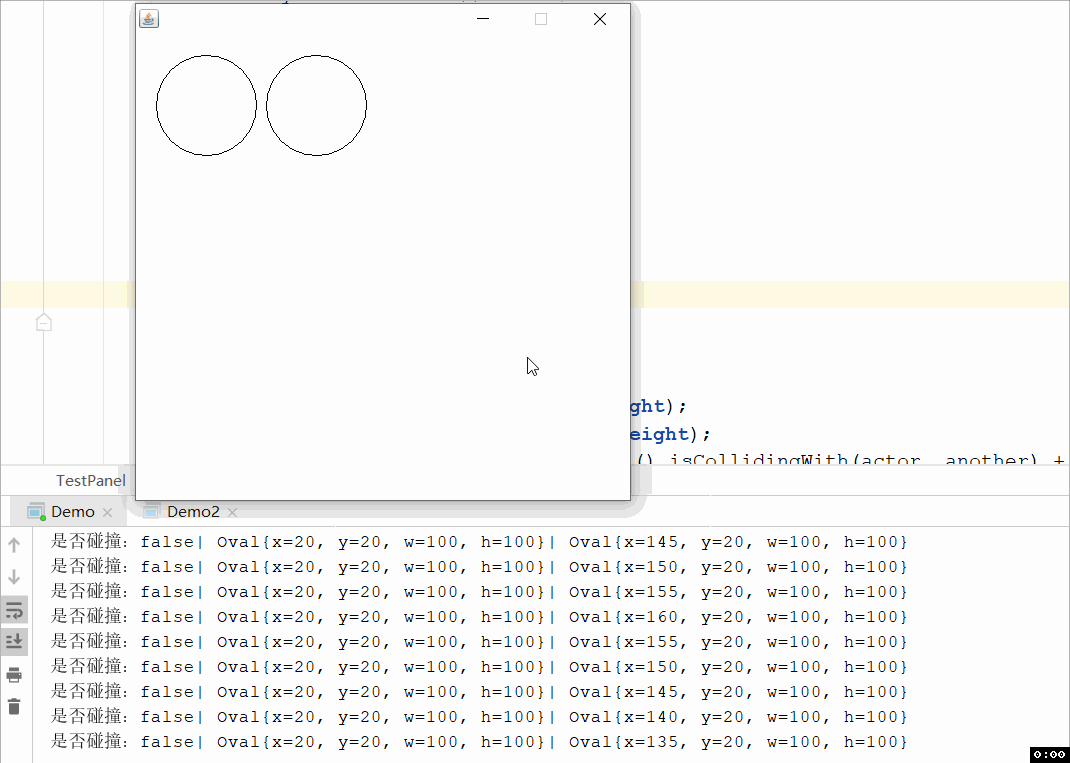Click the up arrow icon in console toolbar
The width and height of the screenshot is (1070, 763).
tap(14, 545)
